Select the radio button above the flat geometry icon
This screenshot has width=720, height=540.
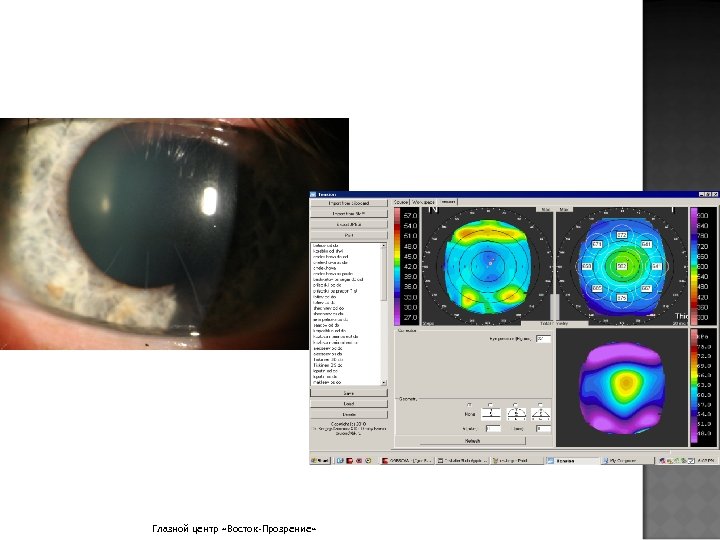click(490, 405)
